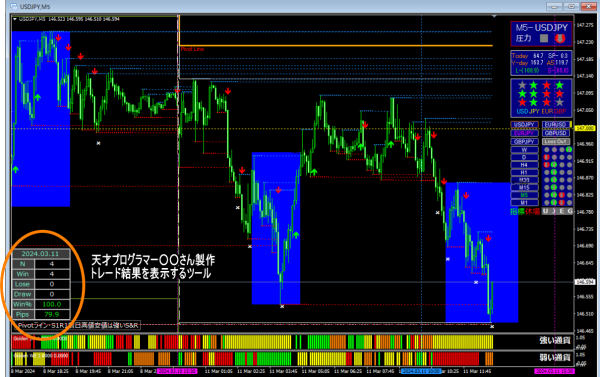Viewport: 600px width, 377px height.
Task: Click the middle-row green star in USD column
Action: [x=522, y=93]
